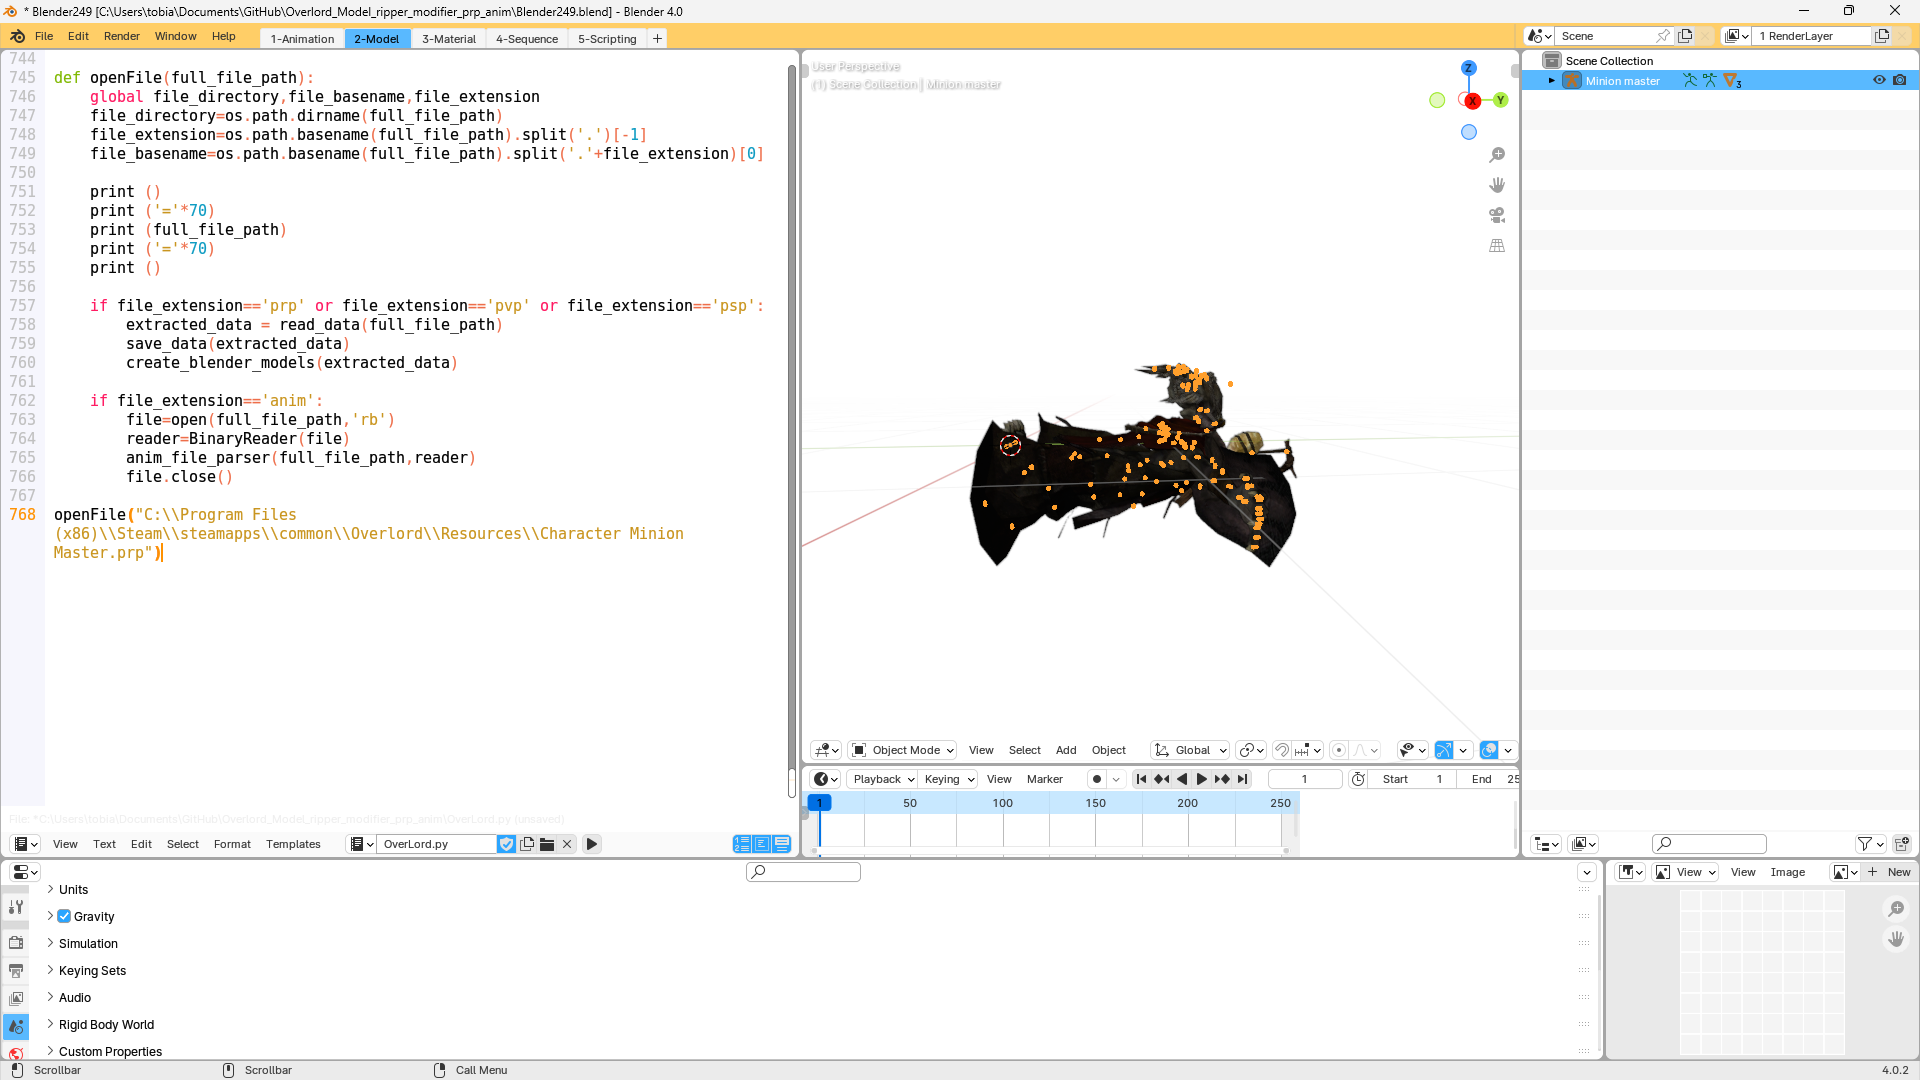Screen dimensions: 1920x1080
Task: Toggle auto keying record button
Action: tap(1097, 779)
